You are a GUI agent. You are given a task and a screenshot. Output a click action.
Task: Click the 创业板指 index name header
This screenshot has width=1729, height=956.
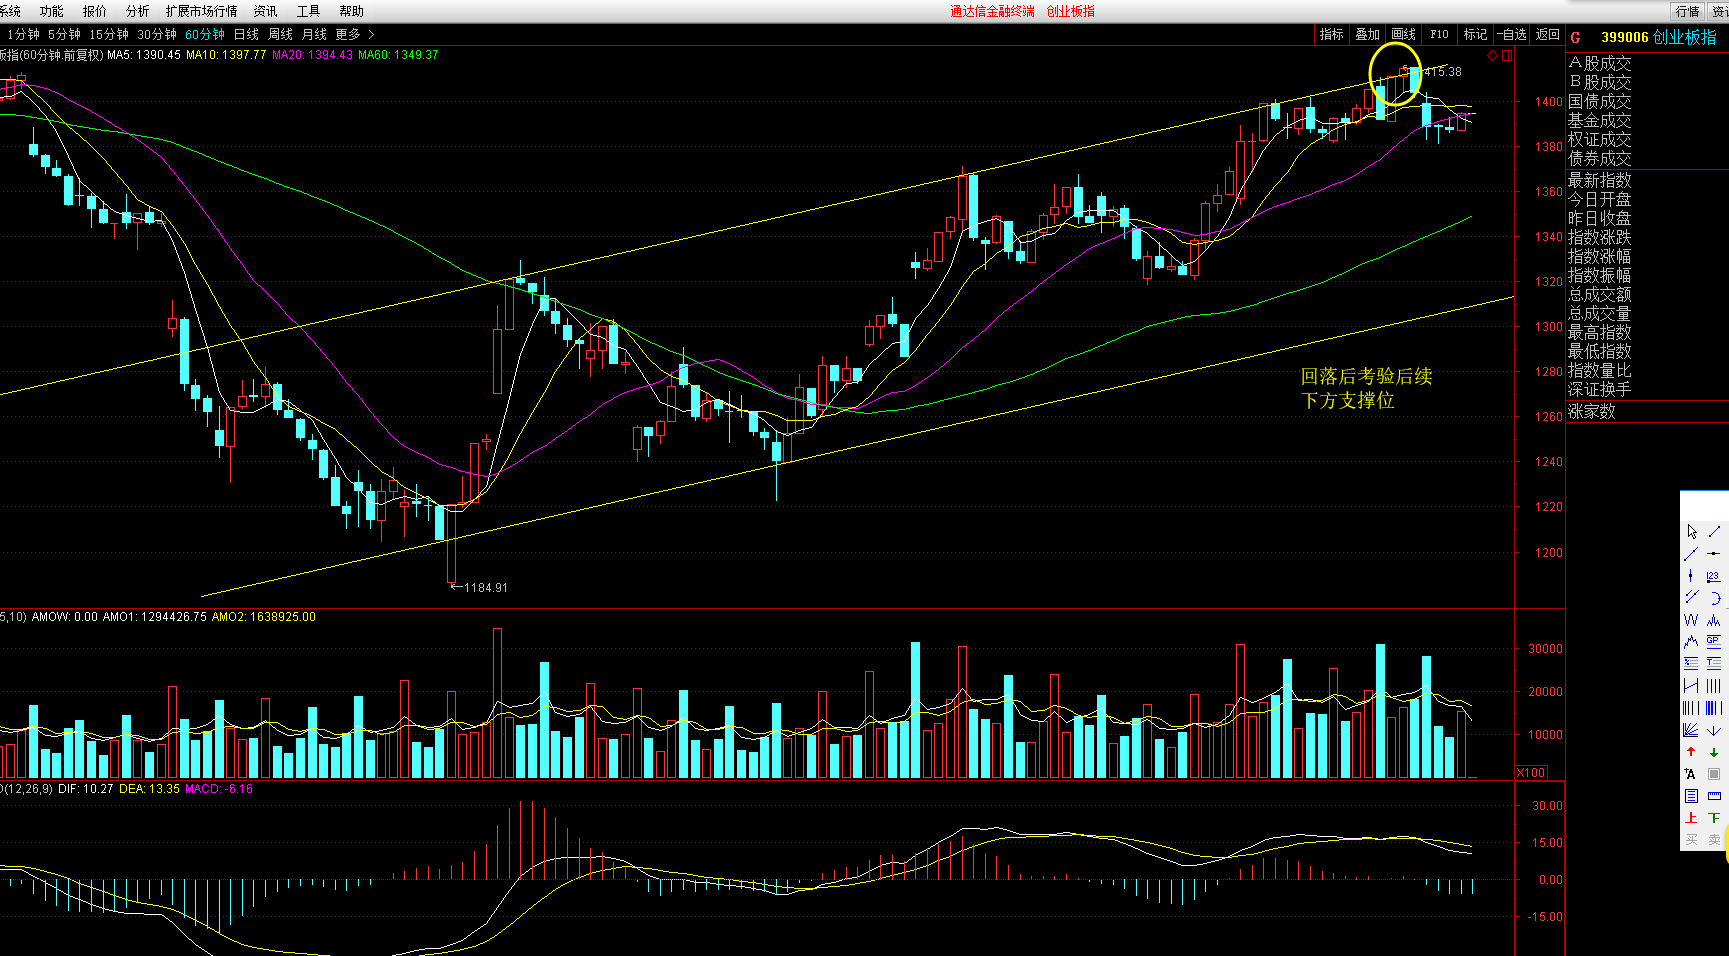pos(1685,37)
